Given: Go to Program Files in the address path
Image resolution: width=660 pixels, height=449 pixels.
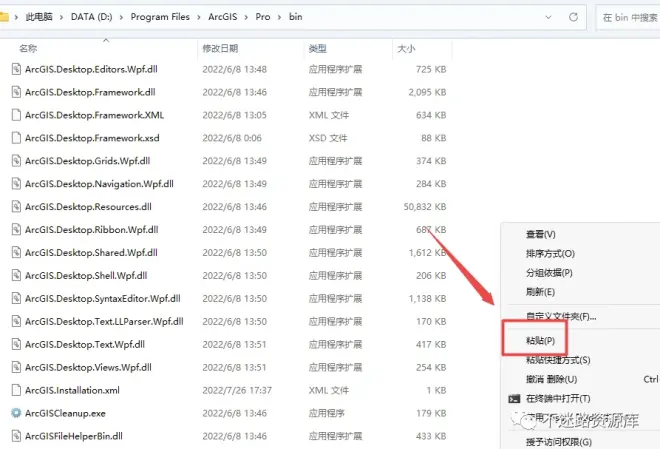Looking at the screenshot, I should pyautogui.click(x=160, y=17).
